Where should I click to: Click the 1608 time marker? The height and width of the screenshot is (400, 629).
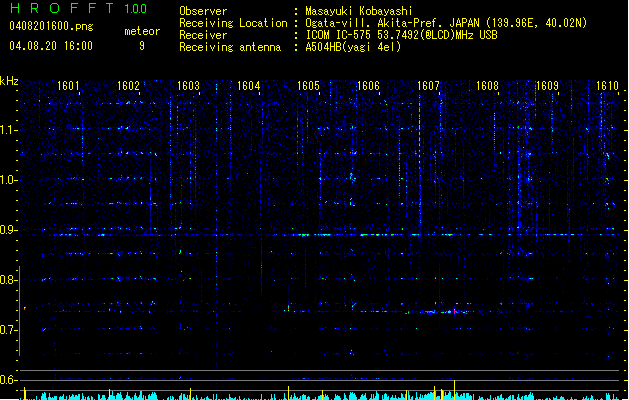pyautogui.click(x=487, y=86)
